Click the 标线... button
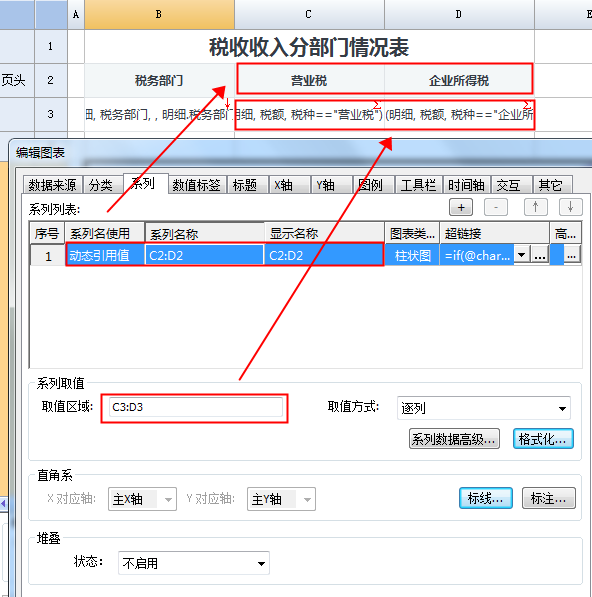This screenshot has height=597, width=592. [485, 498]
